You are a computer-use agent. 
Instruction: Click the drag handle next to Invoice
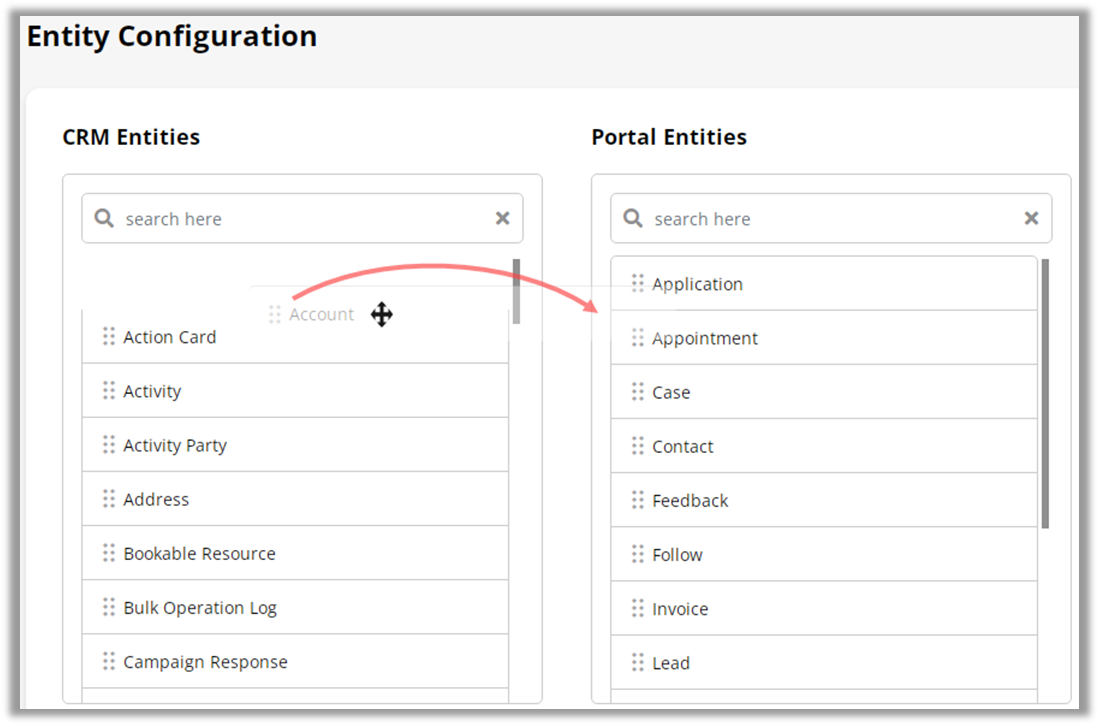pos(638,608)
